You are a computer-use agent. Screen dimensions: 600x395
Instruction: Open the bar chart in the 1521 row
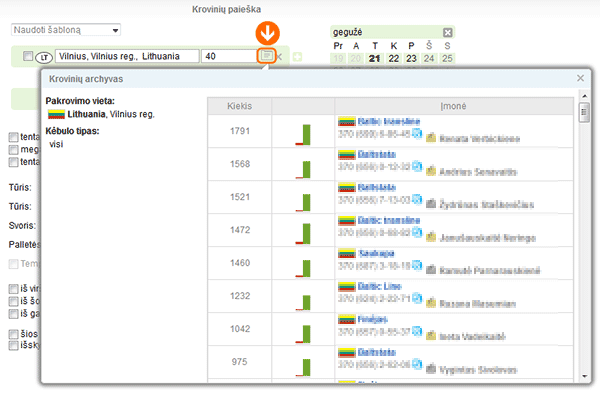click(303, 202)
